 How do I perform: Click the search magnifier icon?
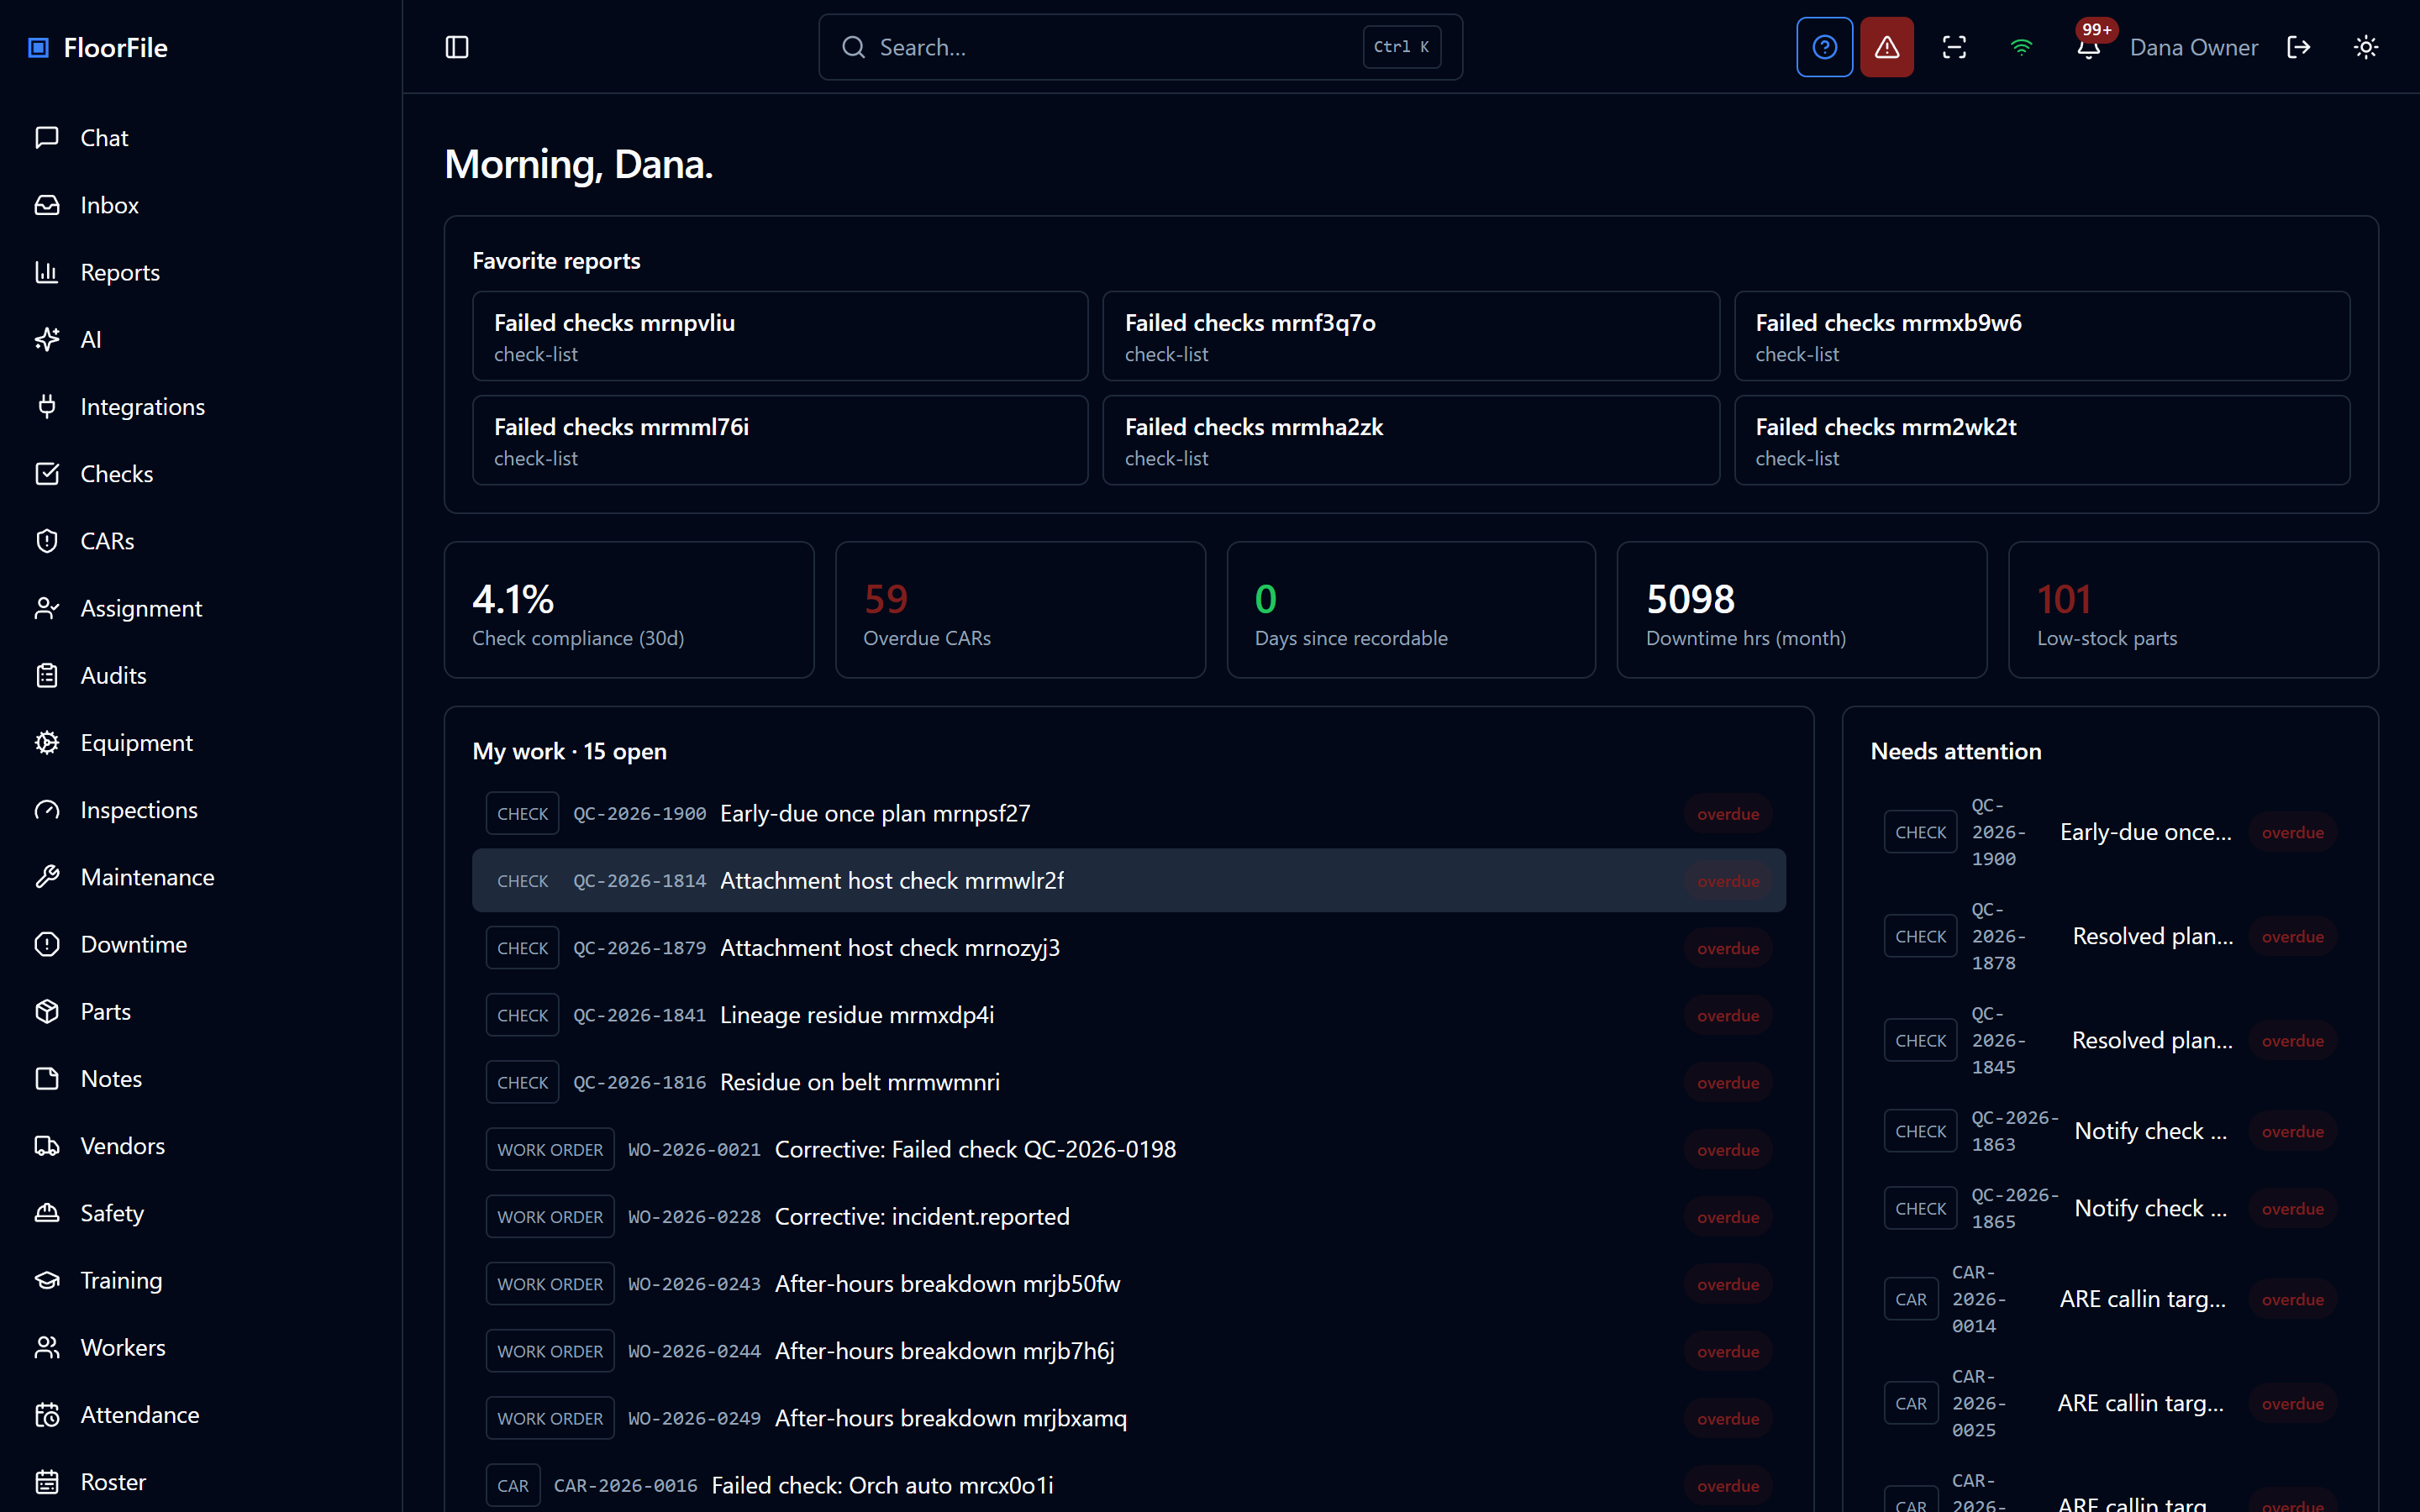tap(853, 47)
